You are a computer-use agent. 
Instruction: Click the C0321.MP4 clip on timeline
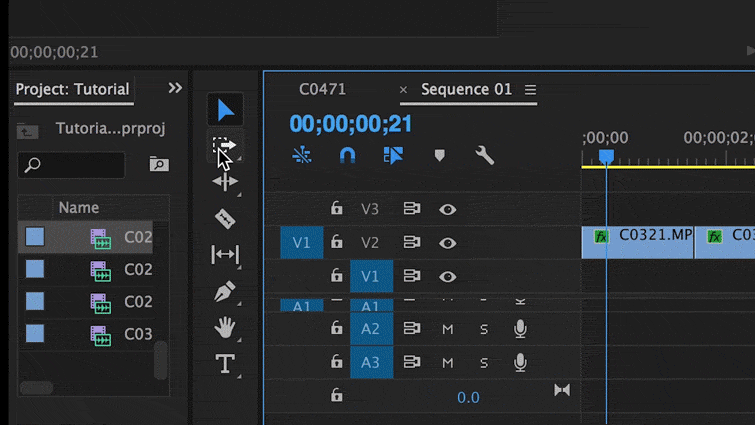click(x=645, y=241)
